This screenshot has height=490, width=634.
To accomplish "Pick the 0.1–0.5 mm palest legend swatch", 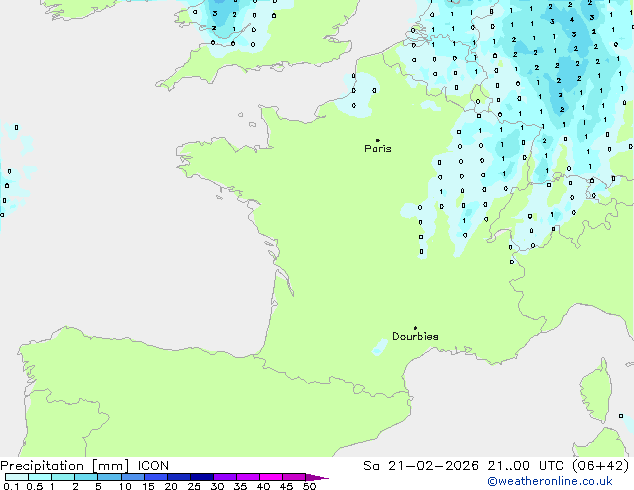I will tap(17, 477).
